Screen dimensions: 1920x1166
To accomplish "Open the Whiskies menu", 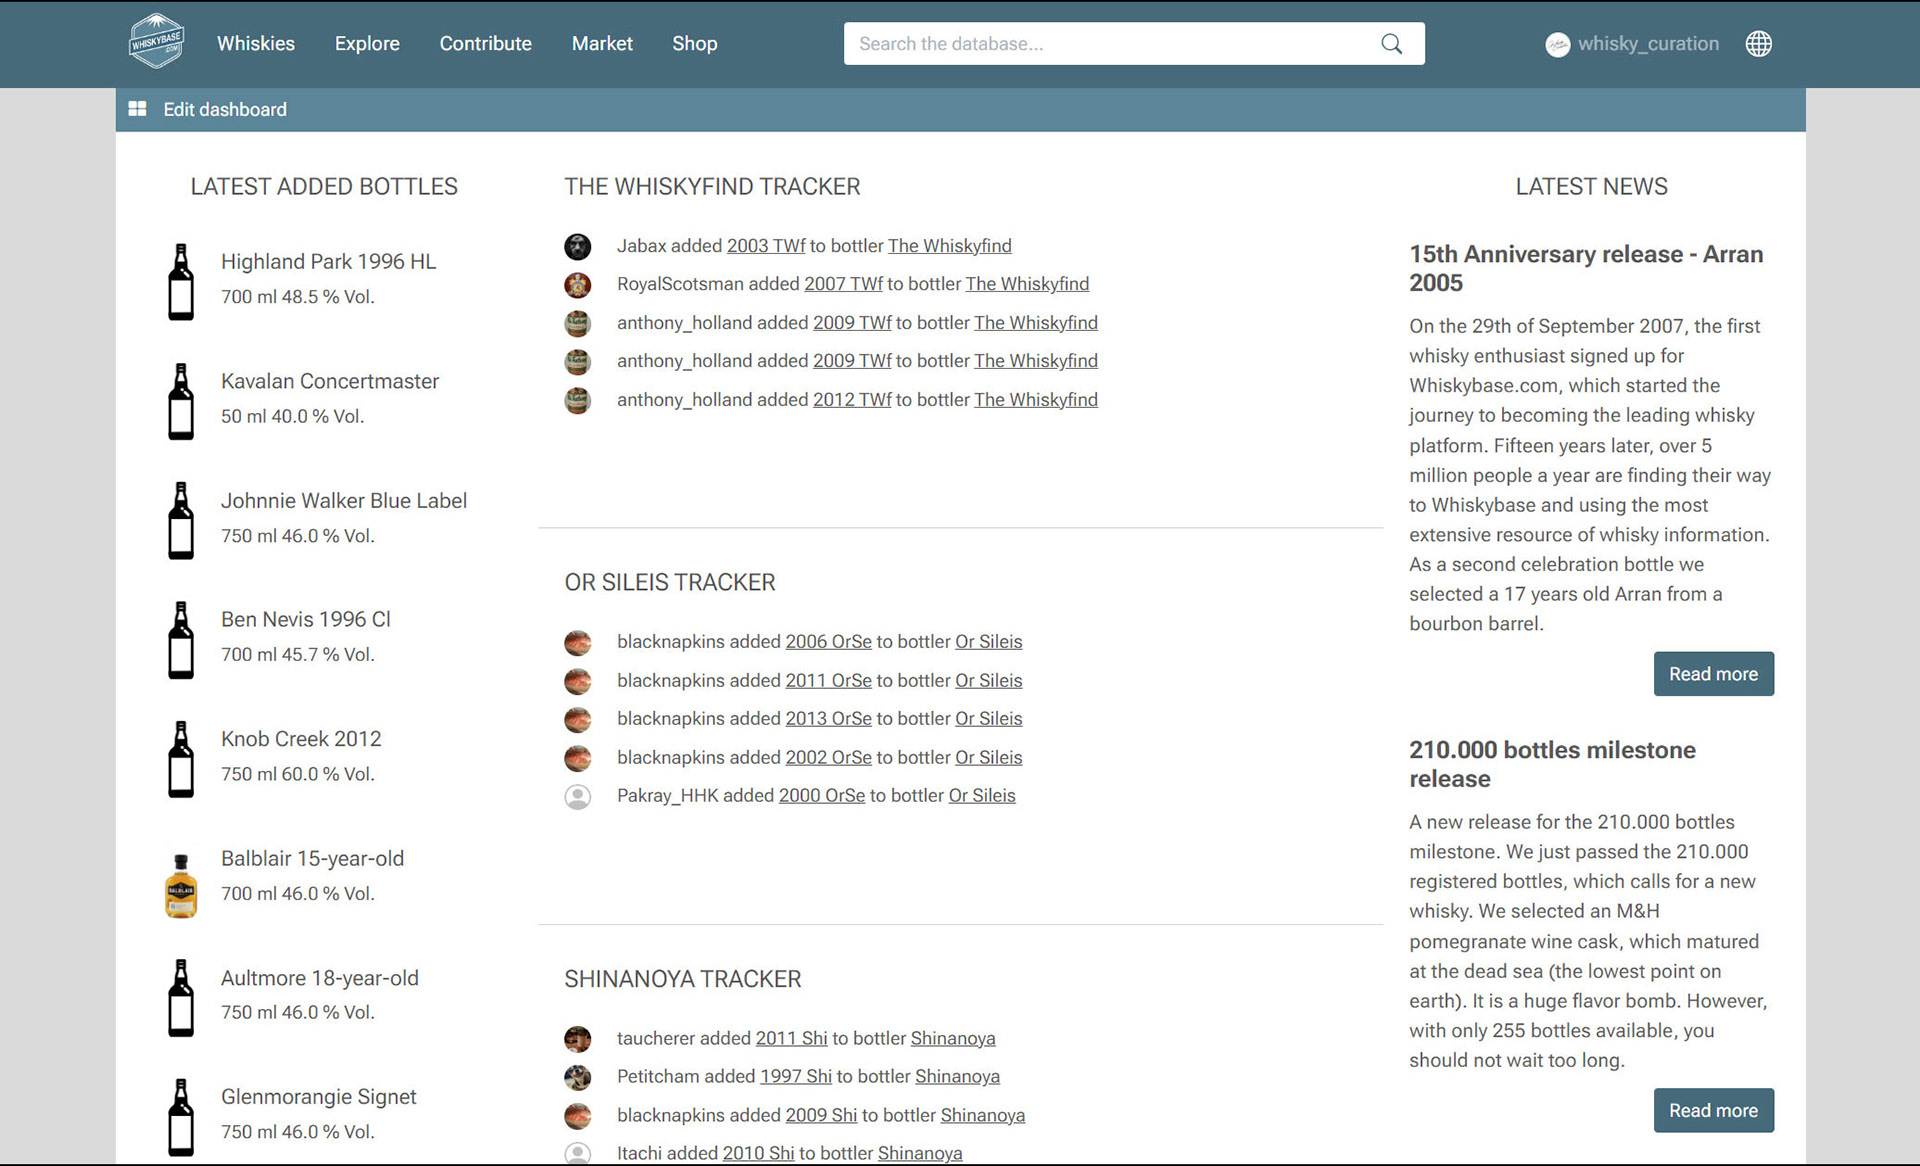I will coord(256,43).
